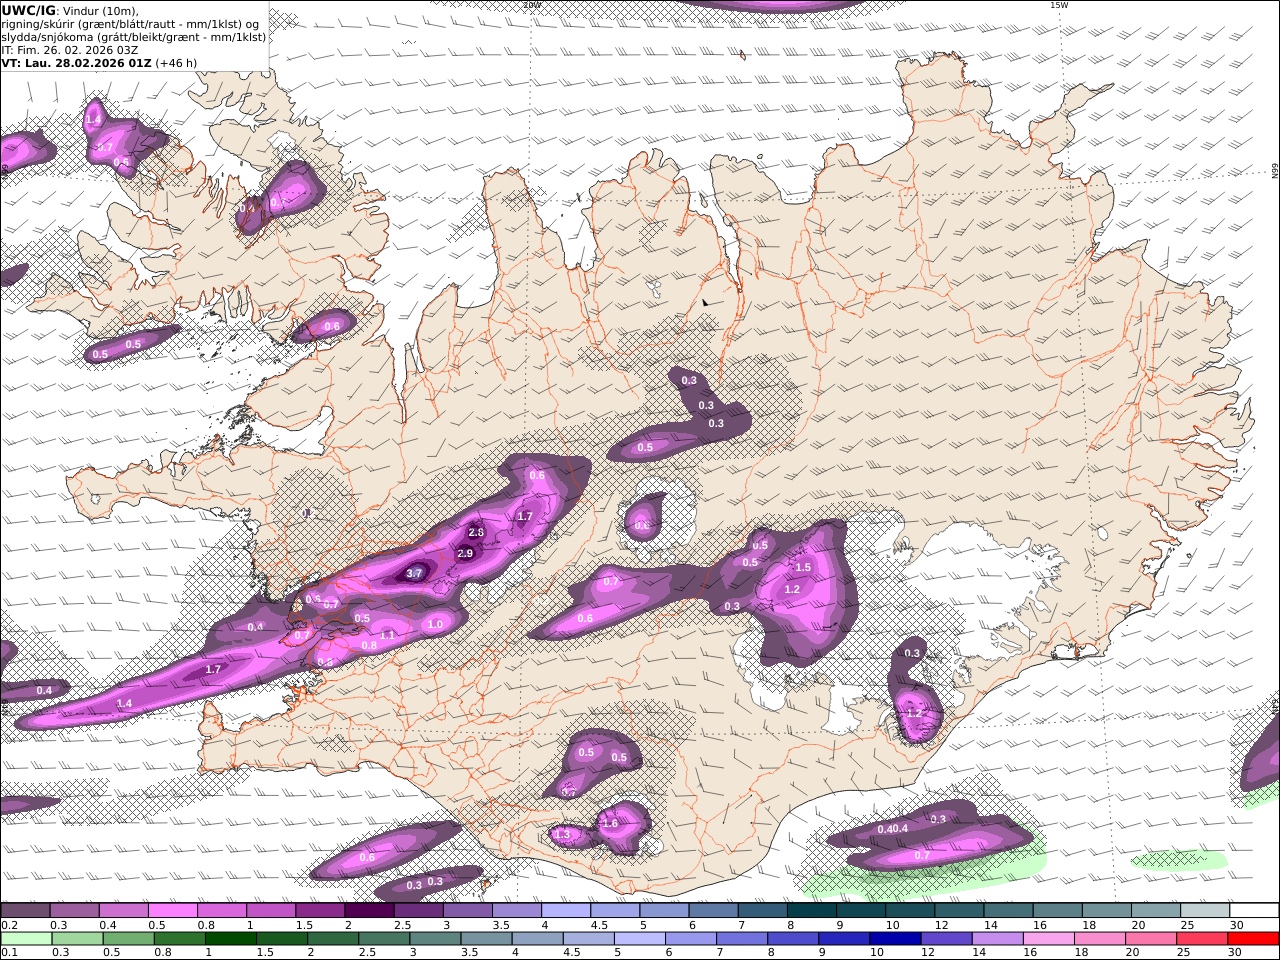The width and height of the screenshot is (1280, 960).
Task: Pick the bottom-row swatch starting at 2.5
Action: click(x=384, y=938)
